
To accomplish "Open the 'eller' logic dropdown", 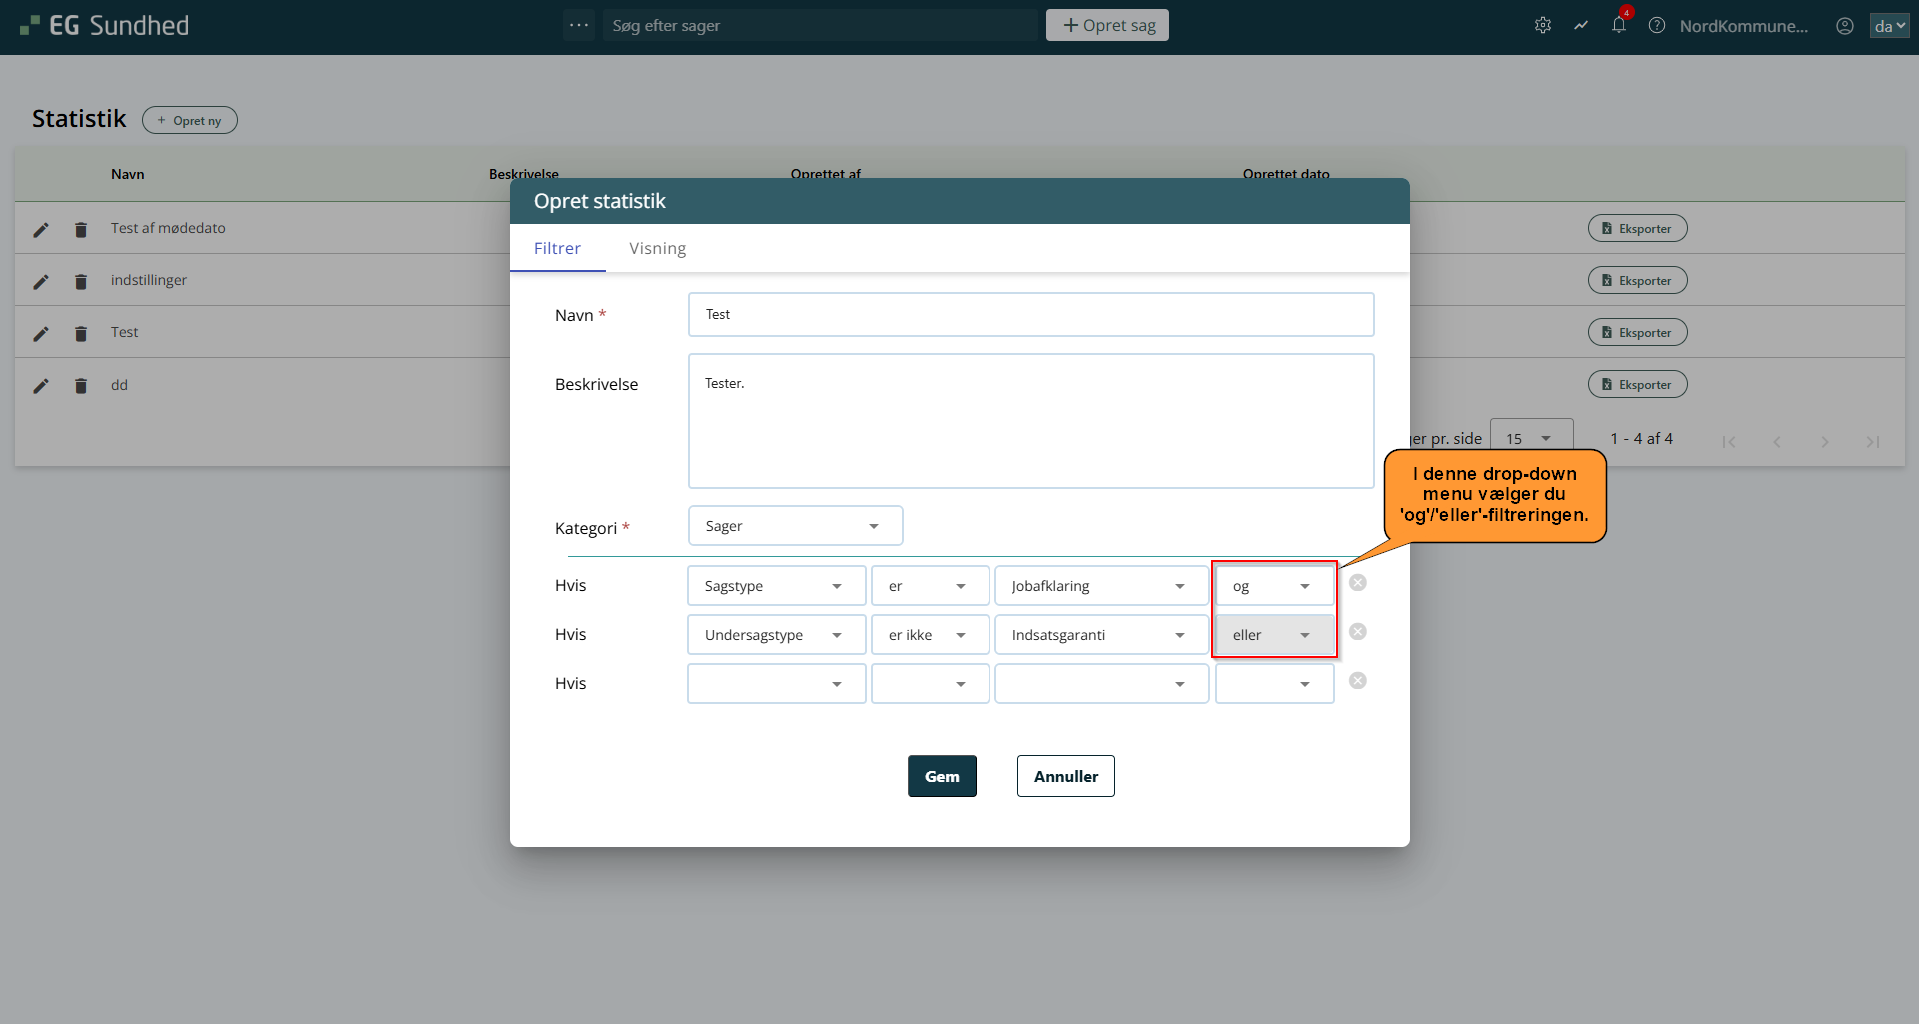I will [x=1273, y=635].
